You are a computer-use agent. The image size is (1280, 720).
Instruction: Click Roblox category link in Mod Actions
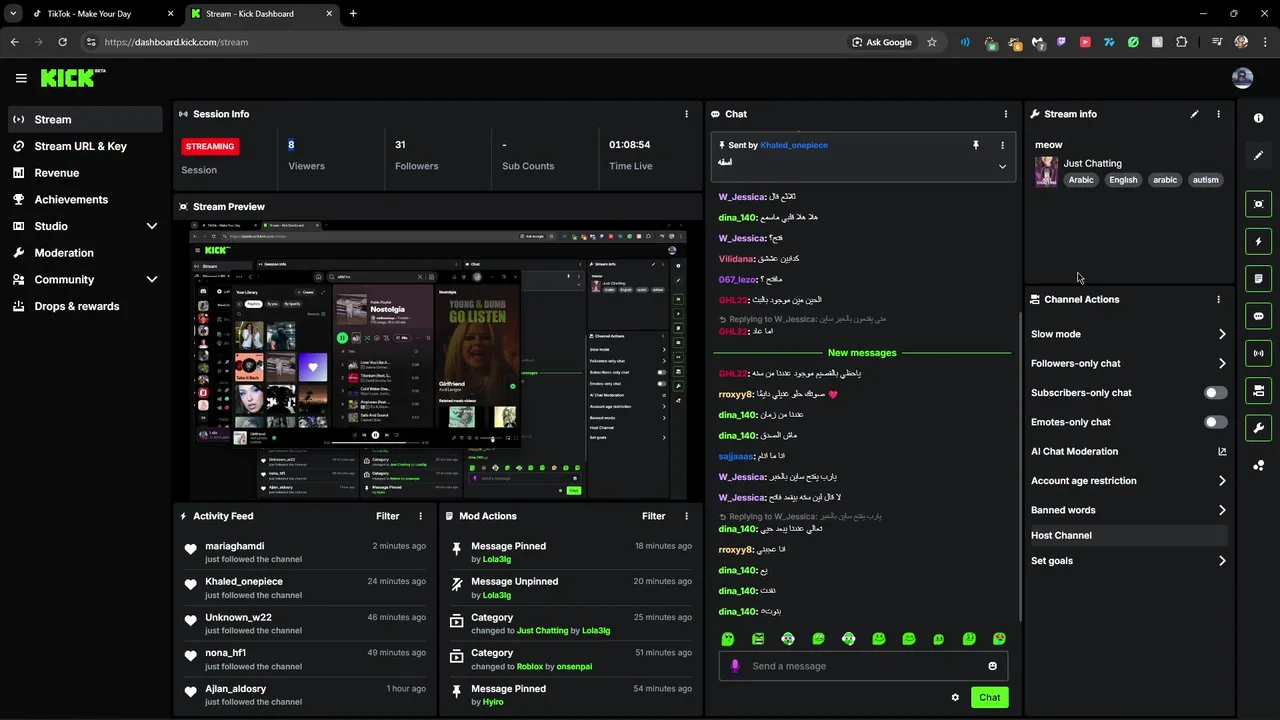(x=532, y=666)
